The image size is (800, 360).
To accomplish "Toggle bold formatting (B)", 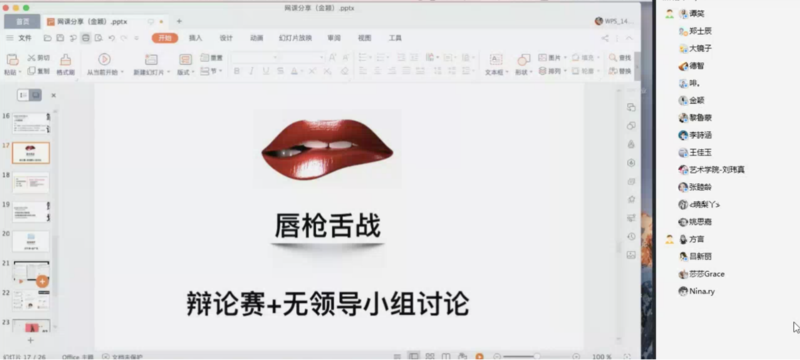I will point(237,71).
